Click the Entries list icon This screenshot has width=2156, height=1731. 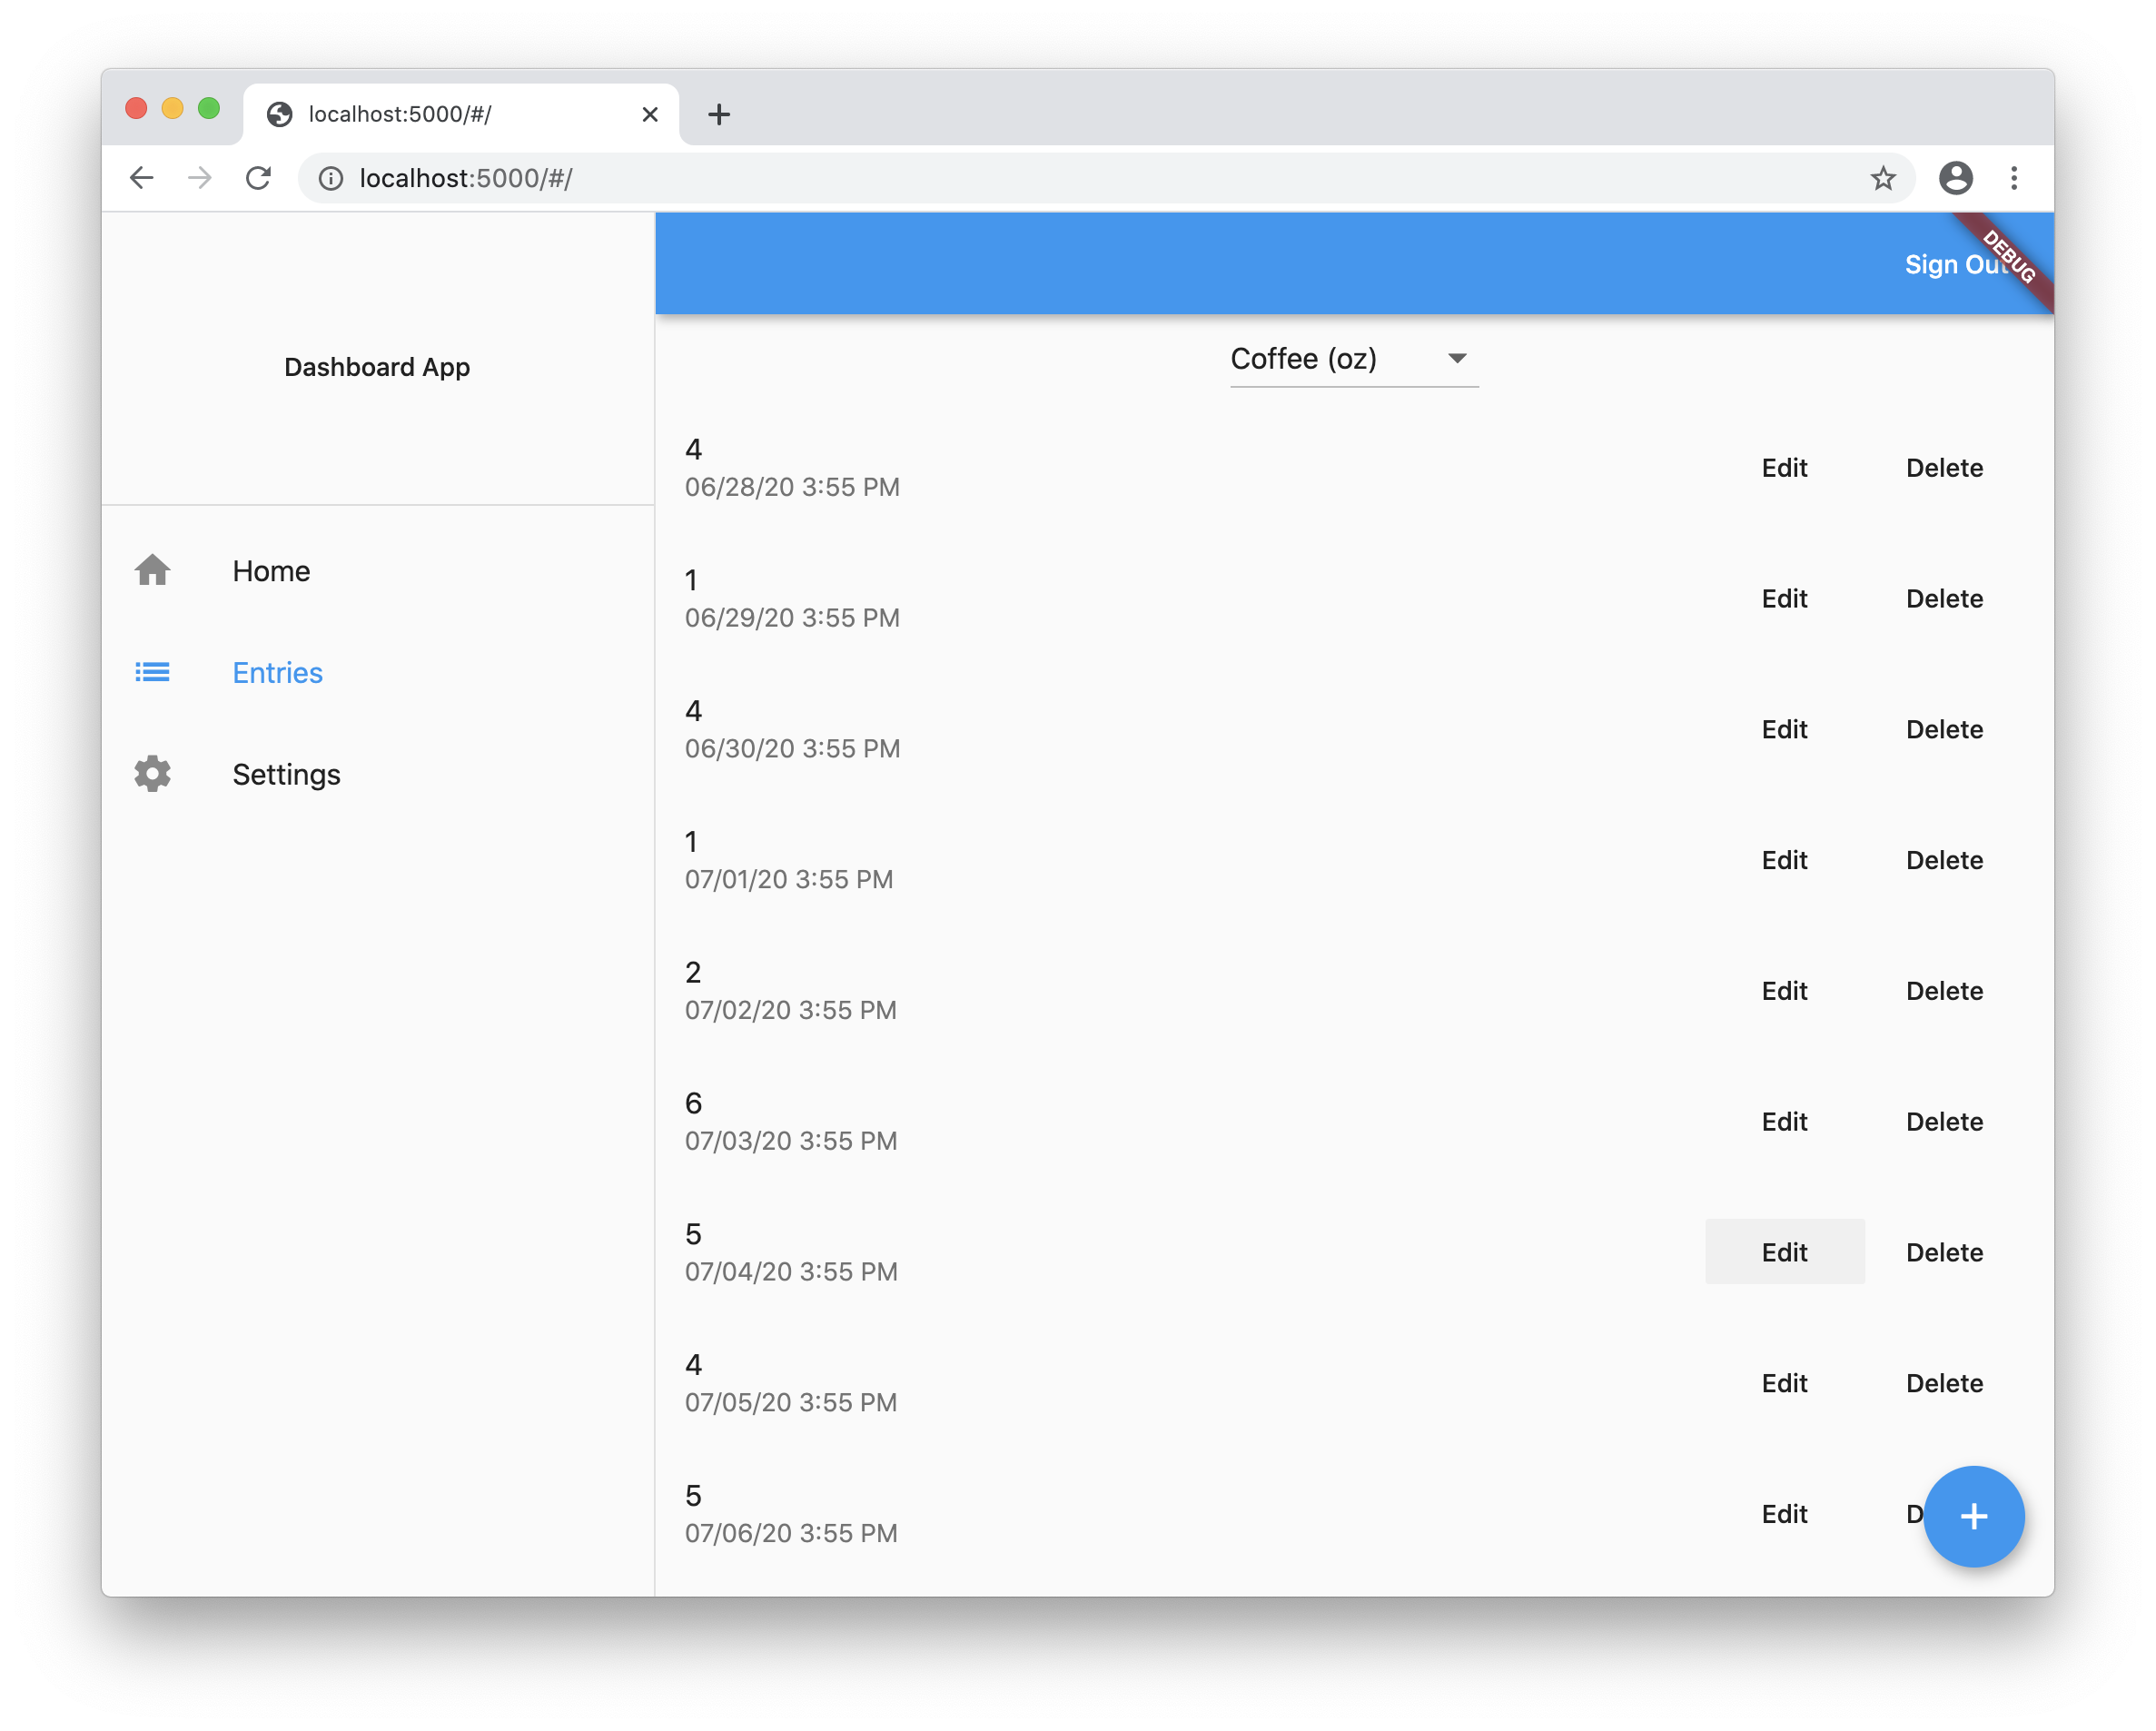pyautogui.click(x=152, y=672)
